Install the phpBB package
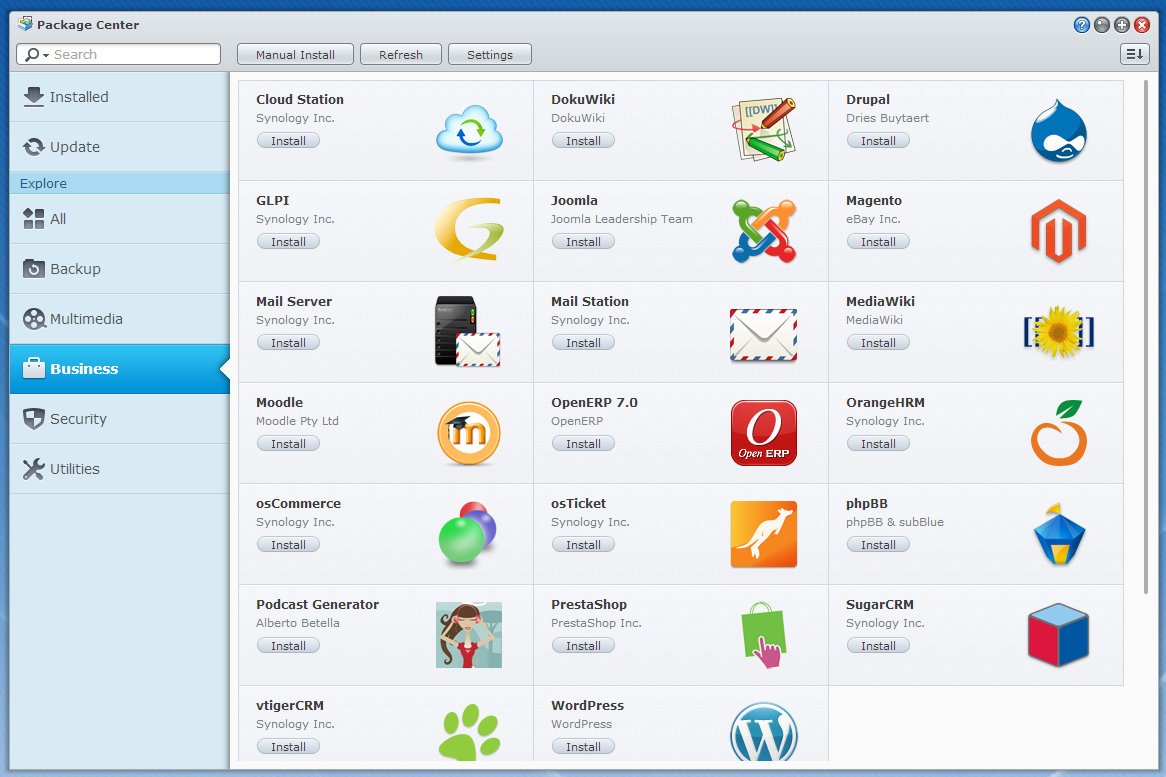The image size is (1166, 777). pos(878,545)
